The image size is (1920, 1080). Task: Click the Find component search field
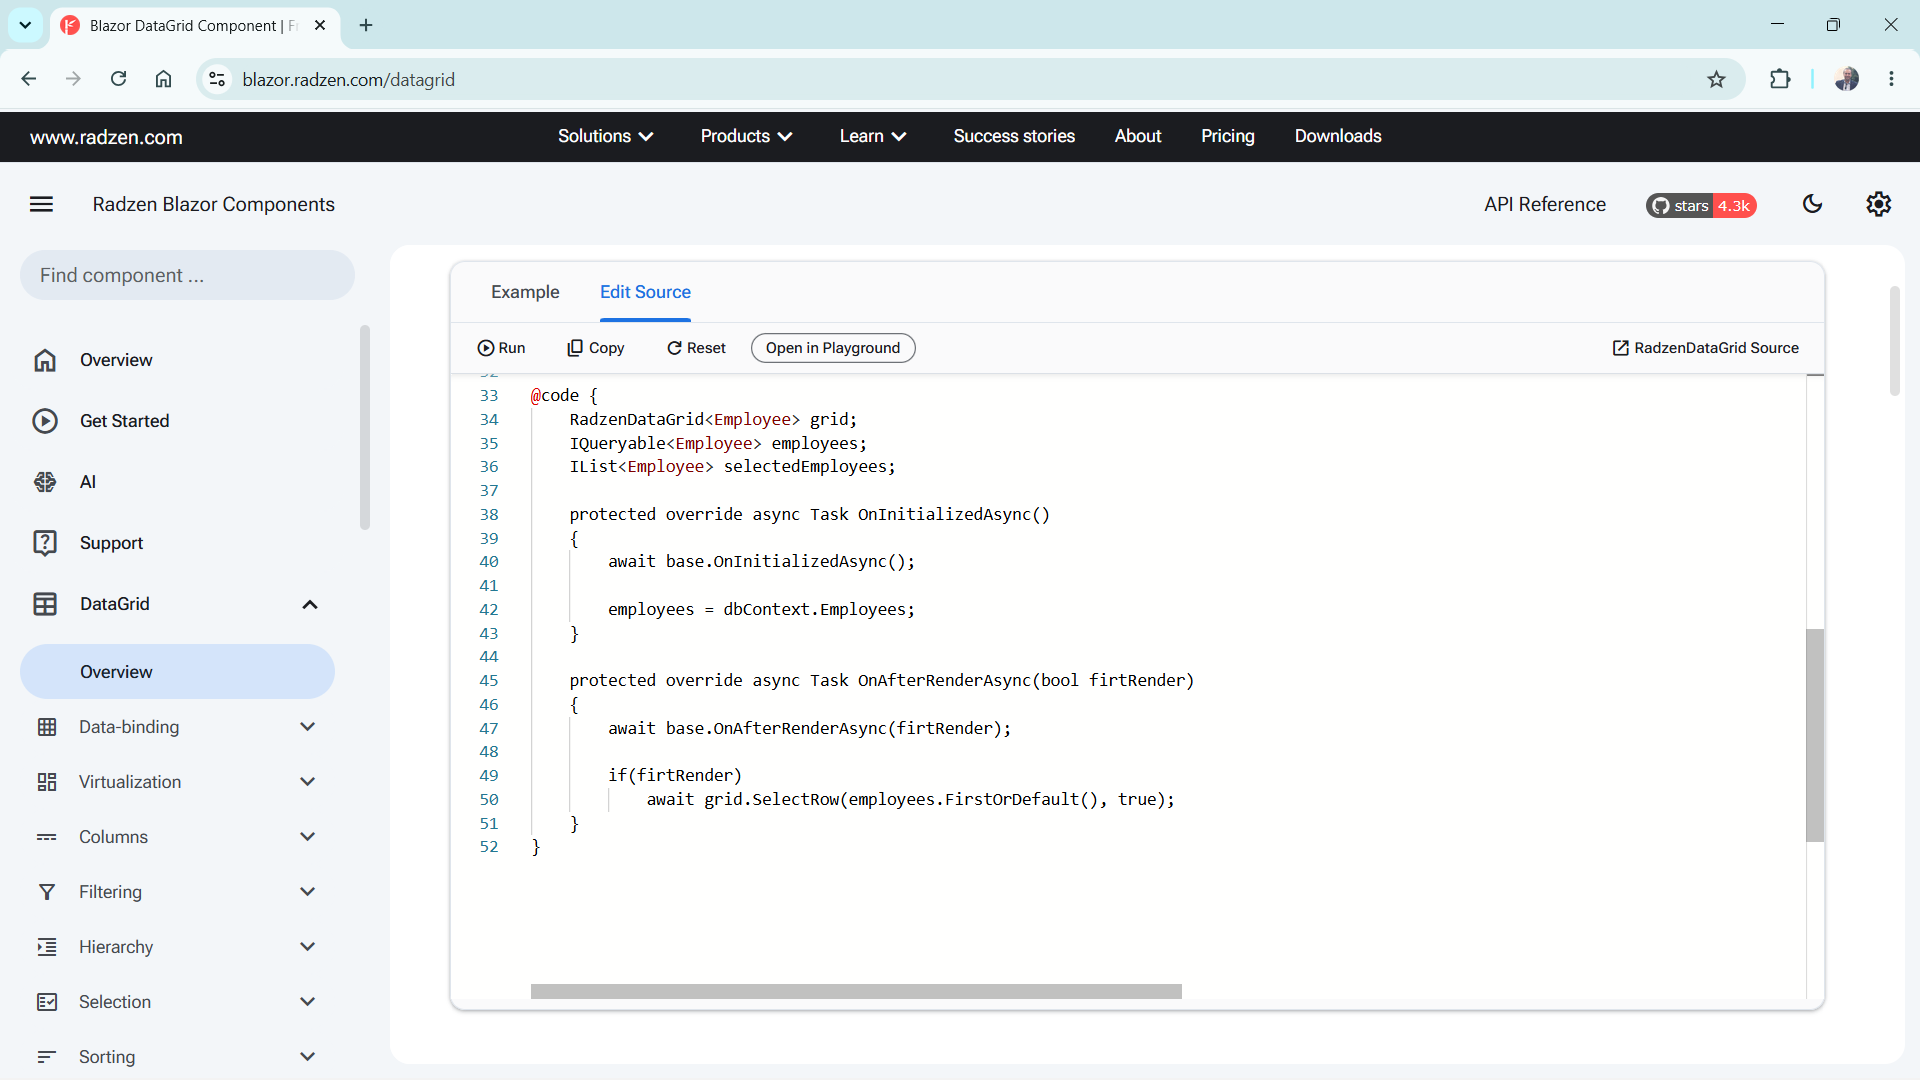[x=187, y=275]
